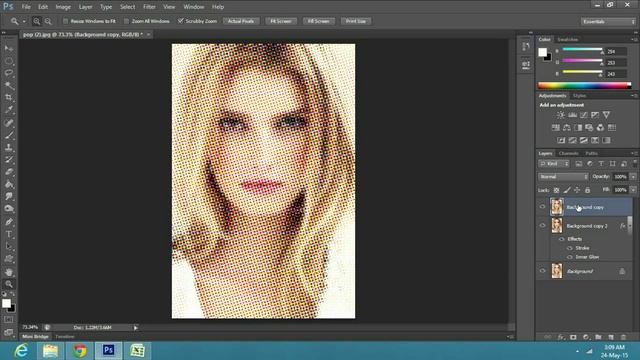Open the Essentials workspace dropdown
The image size is (640, 360).
coord(608,21)
